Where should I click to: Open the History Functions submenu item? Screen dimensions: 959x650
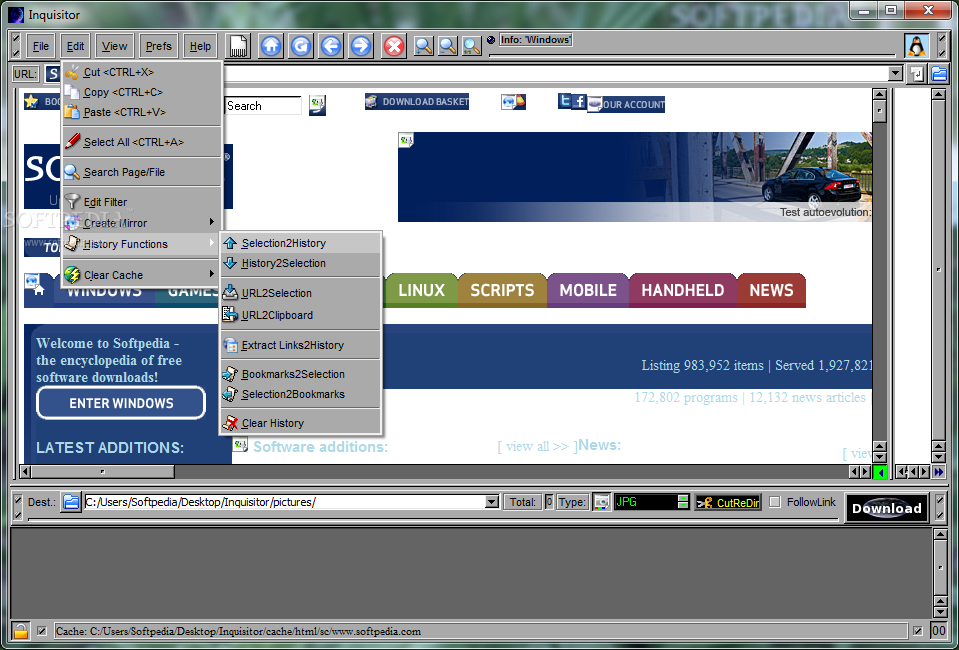pos(141,244)
